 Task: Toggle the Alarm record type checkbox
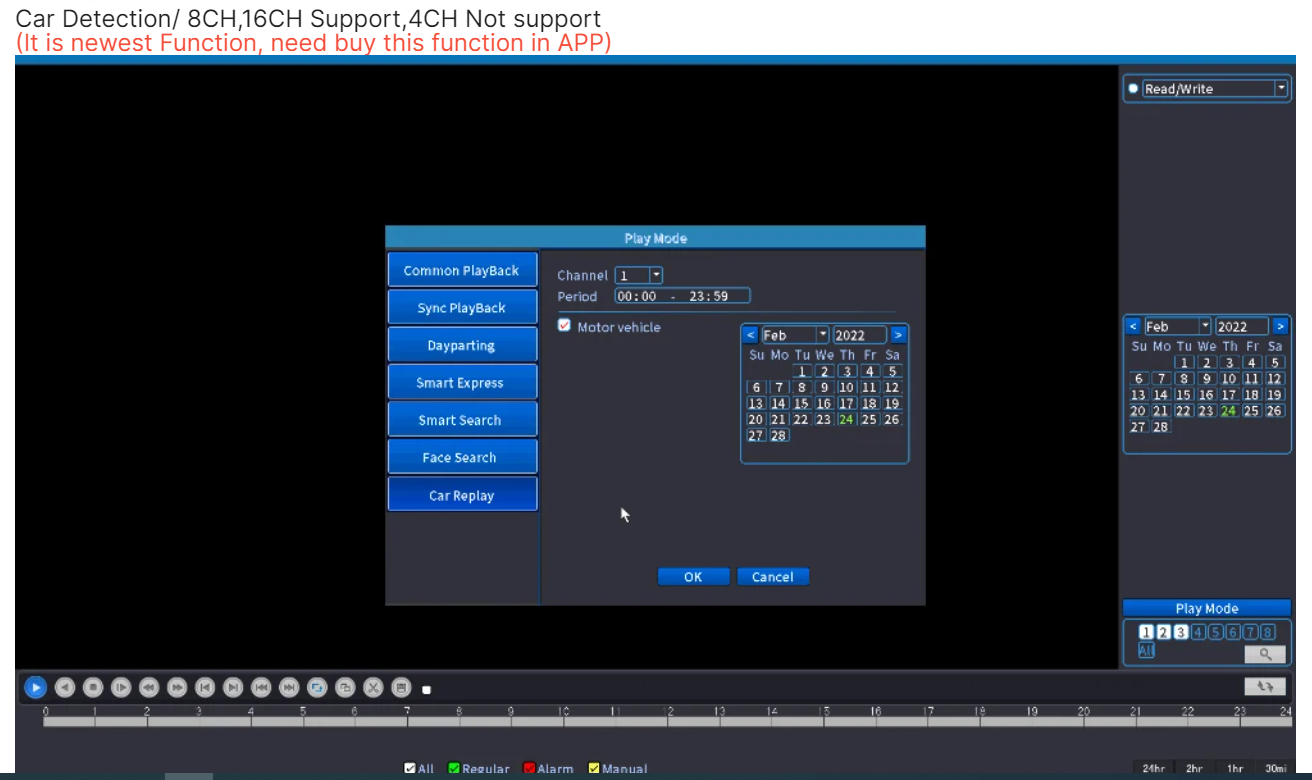click(530, 769)
